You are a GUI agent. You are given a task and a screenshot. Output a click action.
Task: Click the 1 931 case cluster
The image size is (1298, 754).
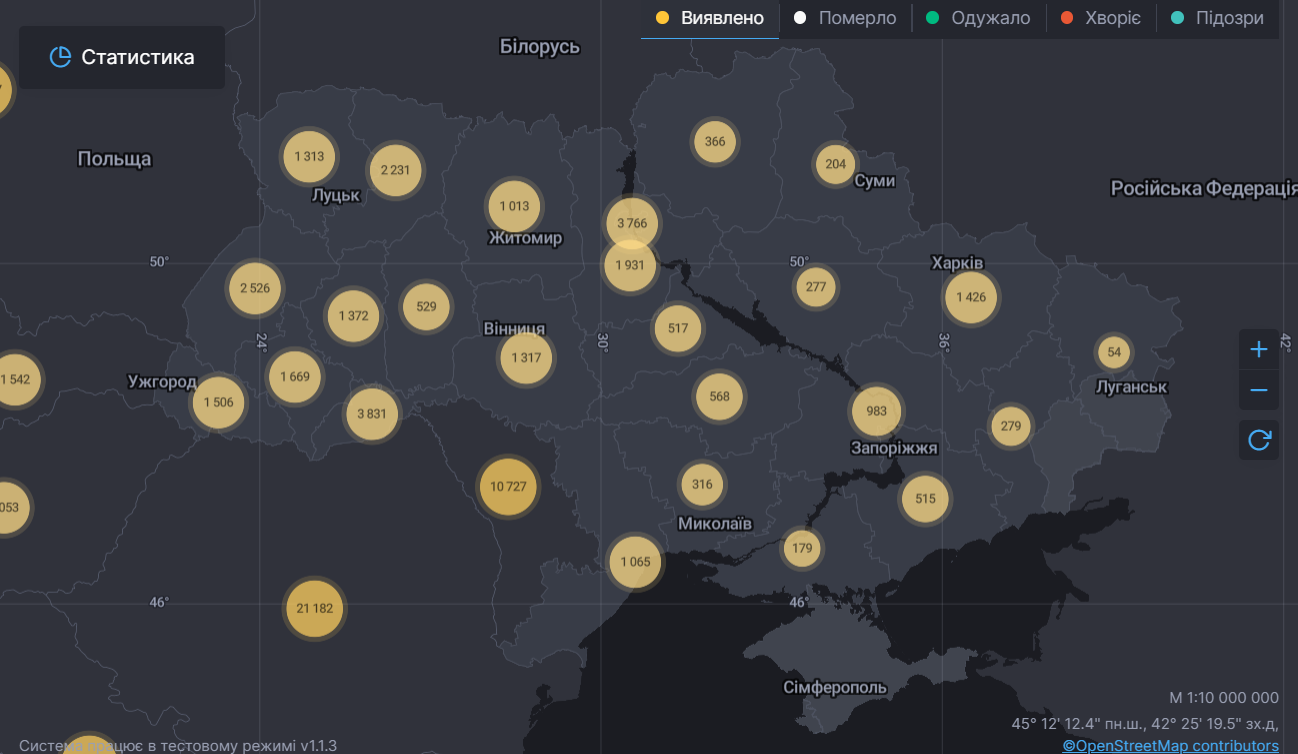[x=630, y=265]
